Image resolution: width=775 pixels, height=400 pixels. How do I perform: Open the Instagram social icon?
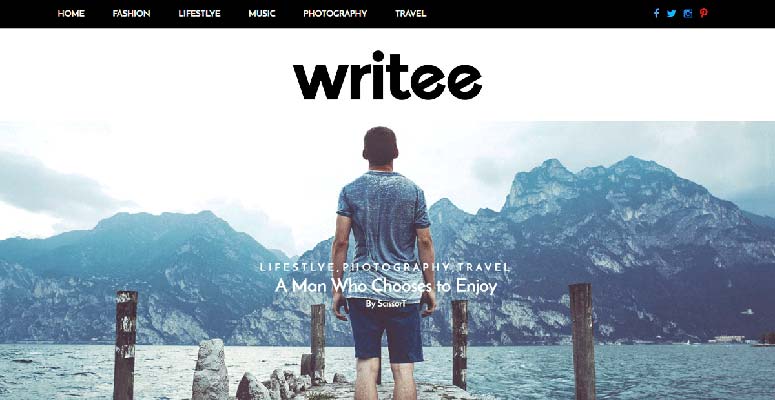[x=688, y=13]
